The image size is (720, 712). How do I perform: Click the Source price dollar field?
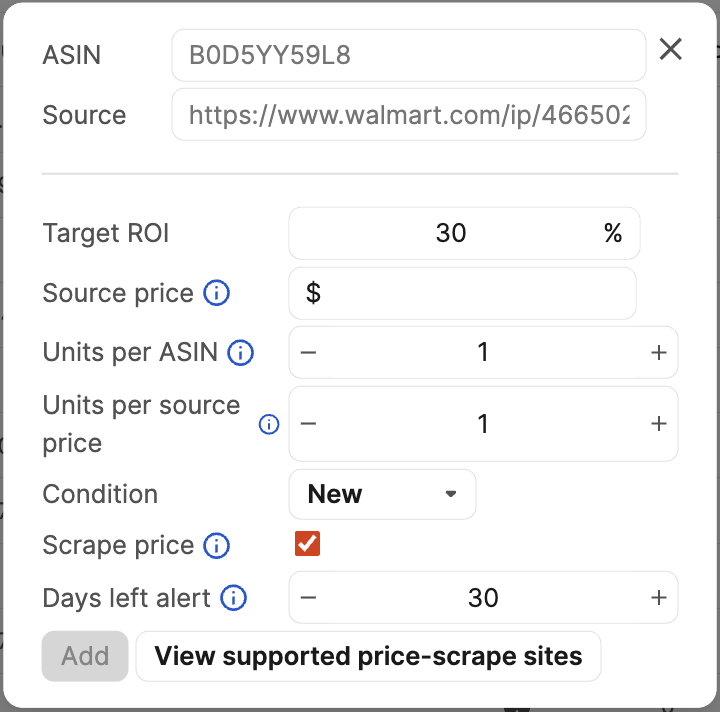tap(462, 293)
